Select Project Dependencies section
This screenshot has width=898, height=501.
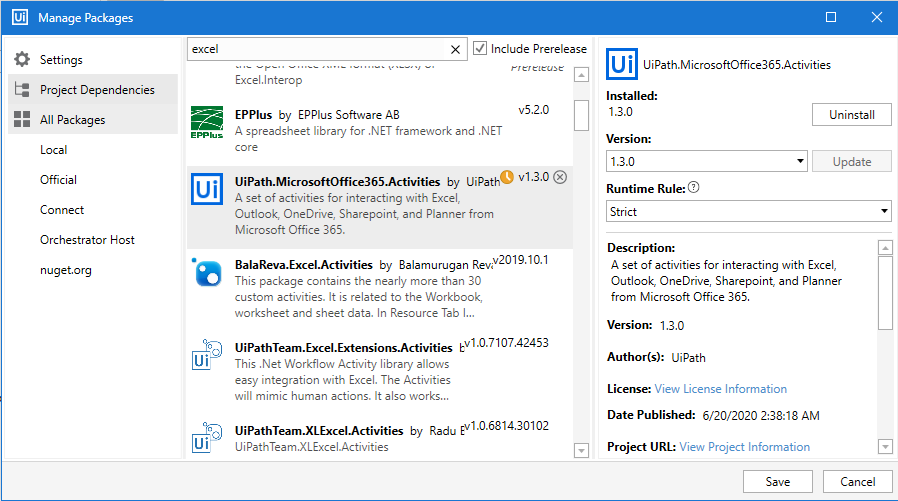tap(93, 89)
